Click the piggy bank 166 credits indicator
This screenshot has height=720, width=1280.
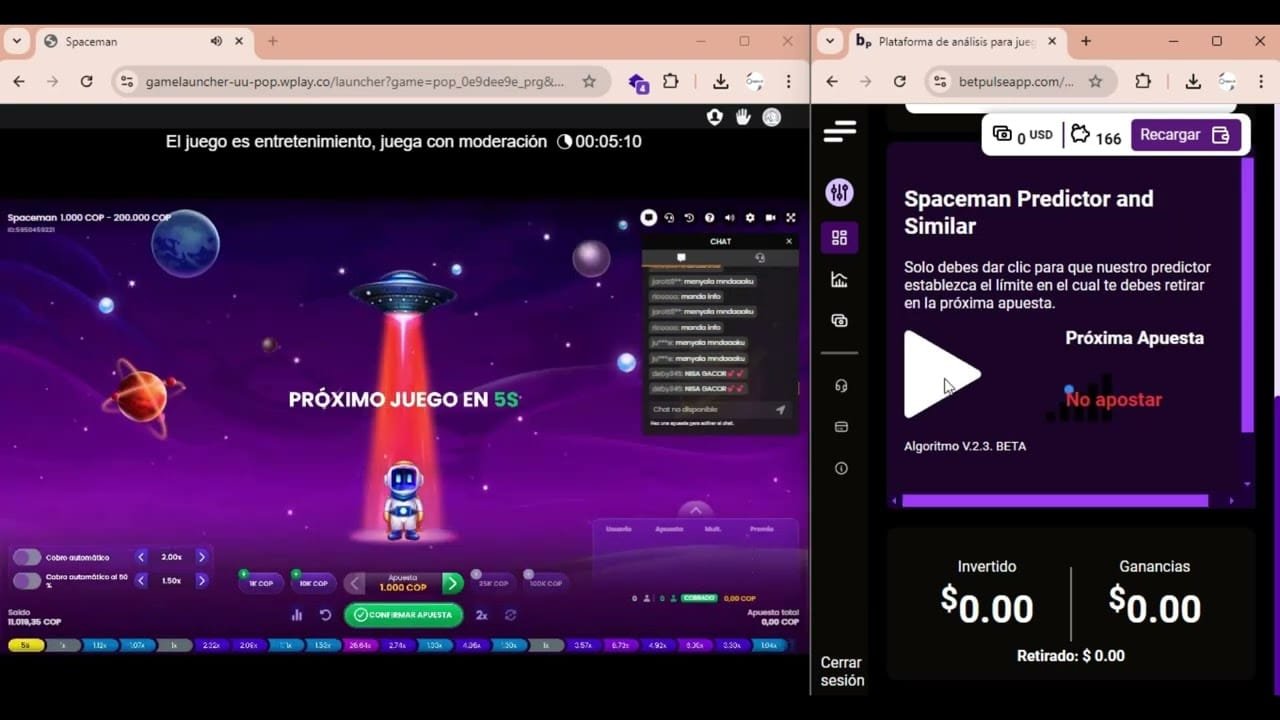(x=1095, y=136)
